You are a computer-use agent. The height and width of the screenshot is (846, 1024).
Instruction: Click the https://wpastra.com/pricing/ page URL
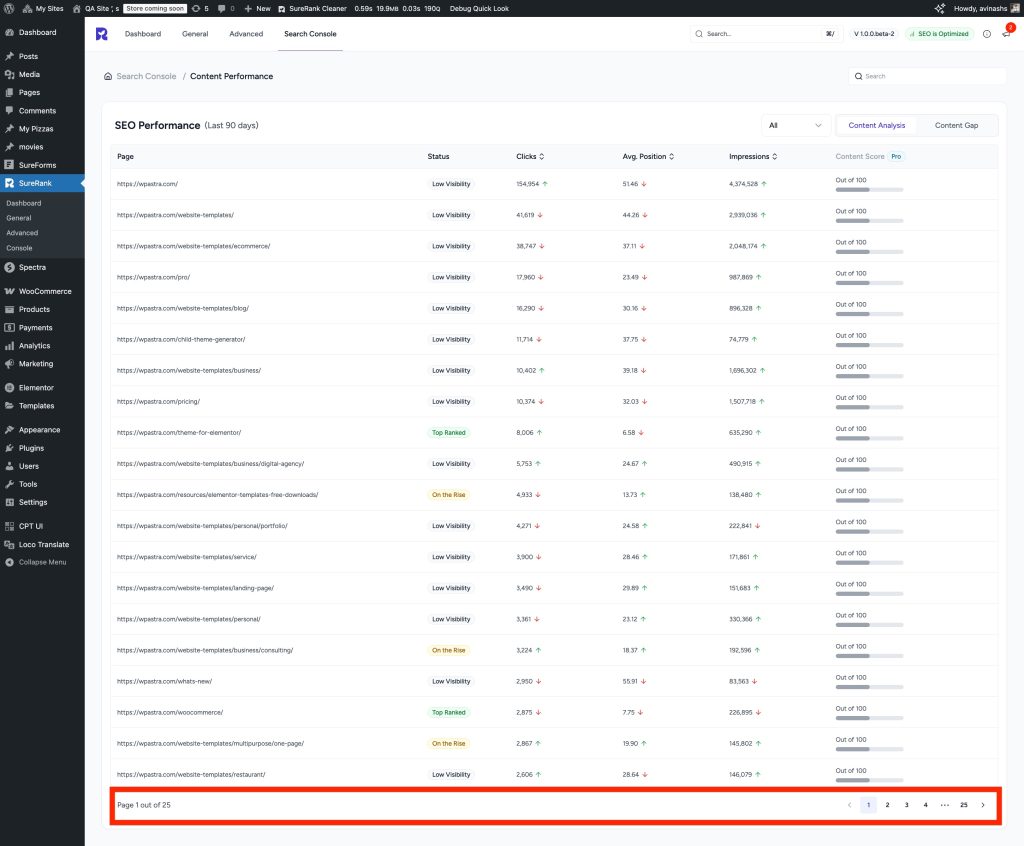[x=158, y=402]
